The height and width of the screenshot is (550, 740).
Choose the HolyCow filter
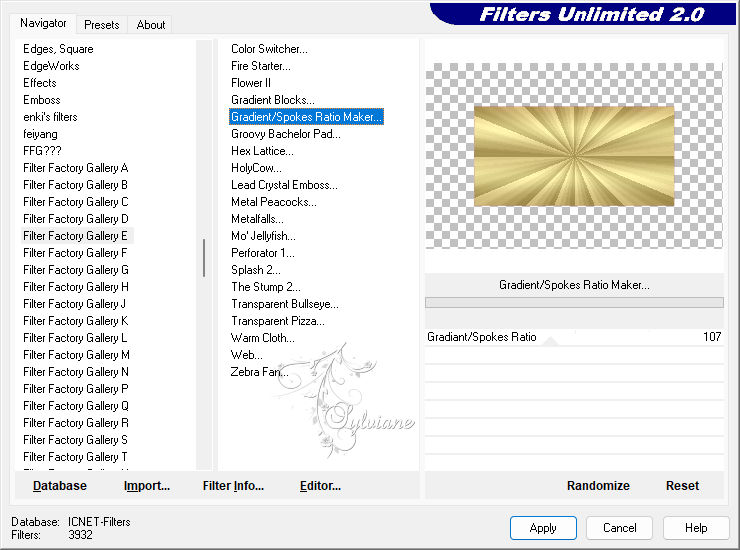[x=256, y=168]
